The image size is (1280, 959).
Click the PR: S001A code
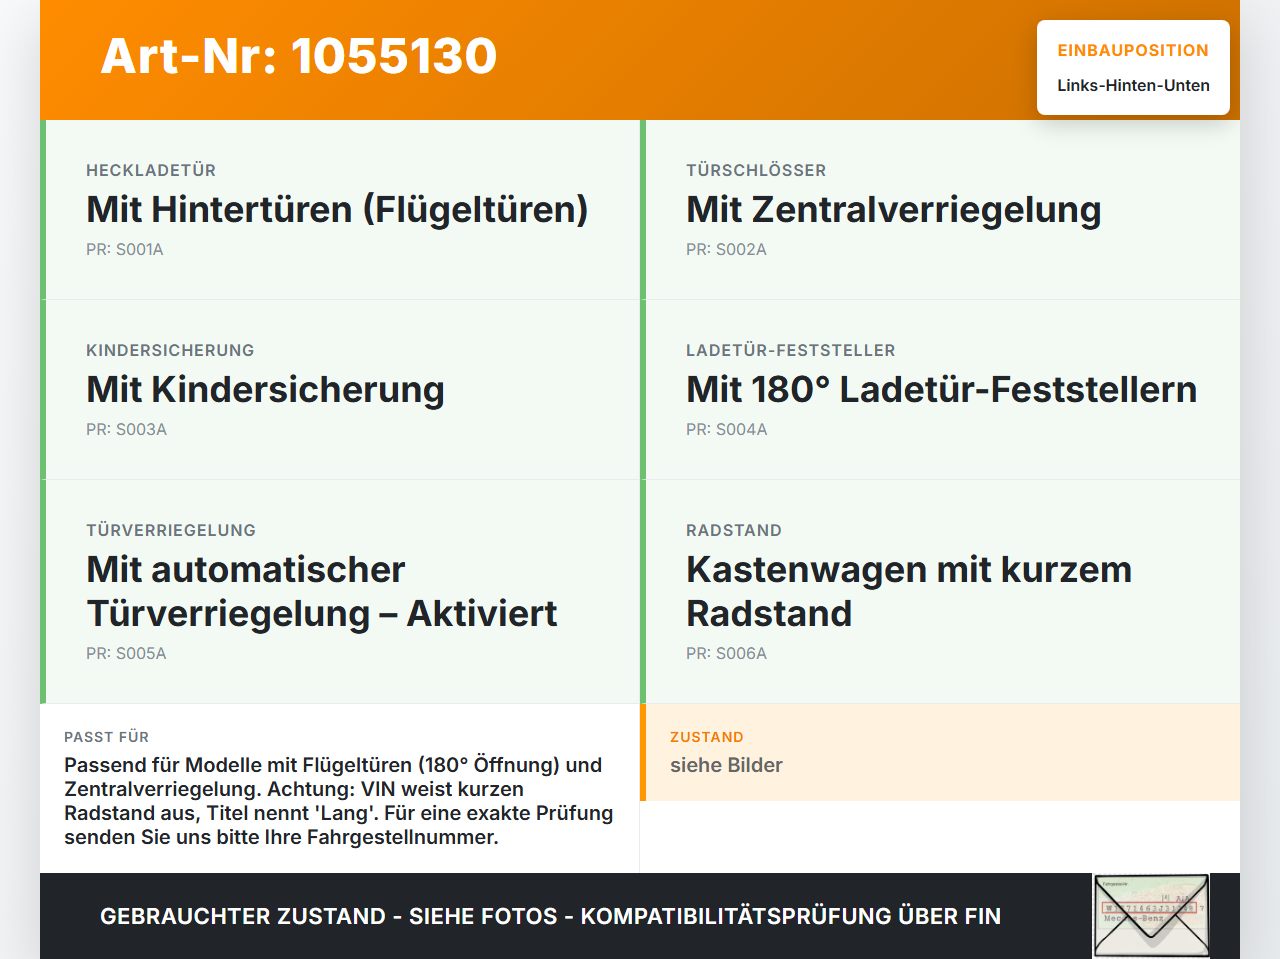pyautogui.click(x=125, y=250)
